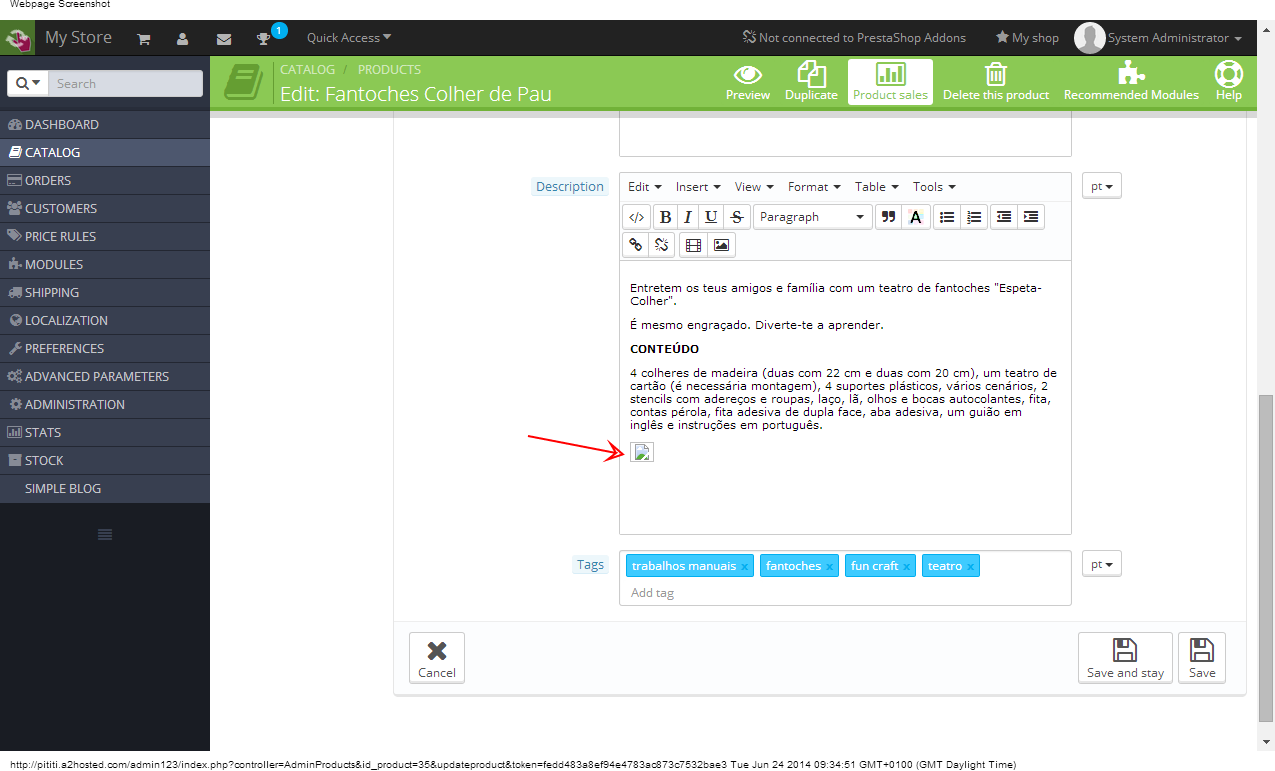Click the Duplicate product icon
This screenshot has width=1275, height=771.
pyautogui.click(x=811, y=82)
